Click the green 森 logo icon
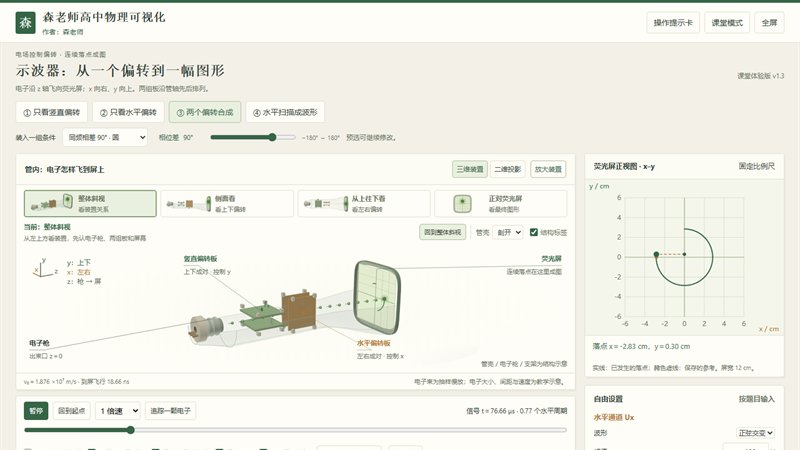800x450 pixels. pos(26,23)
